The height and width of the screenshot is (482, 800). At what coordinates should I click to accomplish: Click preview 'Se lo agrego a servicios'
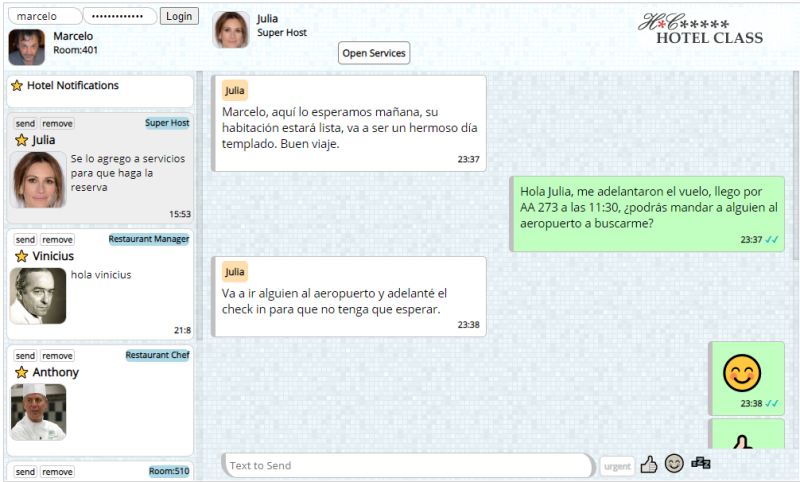tap(128, 173)
